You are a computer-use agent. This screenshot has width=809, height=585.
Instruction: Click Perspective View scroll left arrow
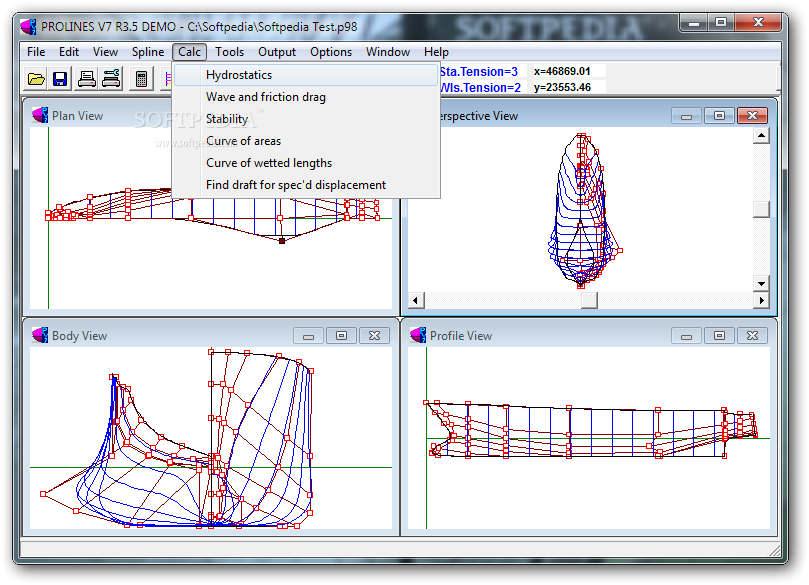pos(416,300)
